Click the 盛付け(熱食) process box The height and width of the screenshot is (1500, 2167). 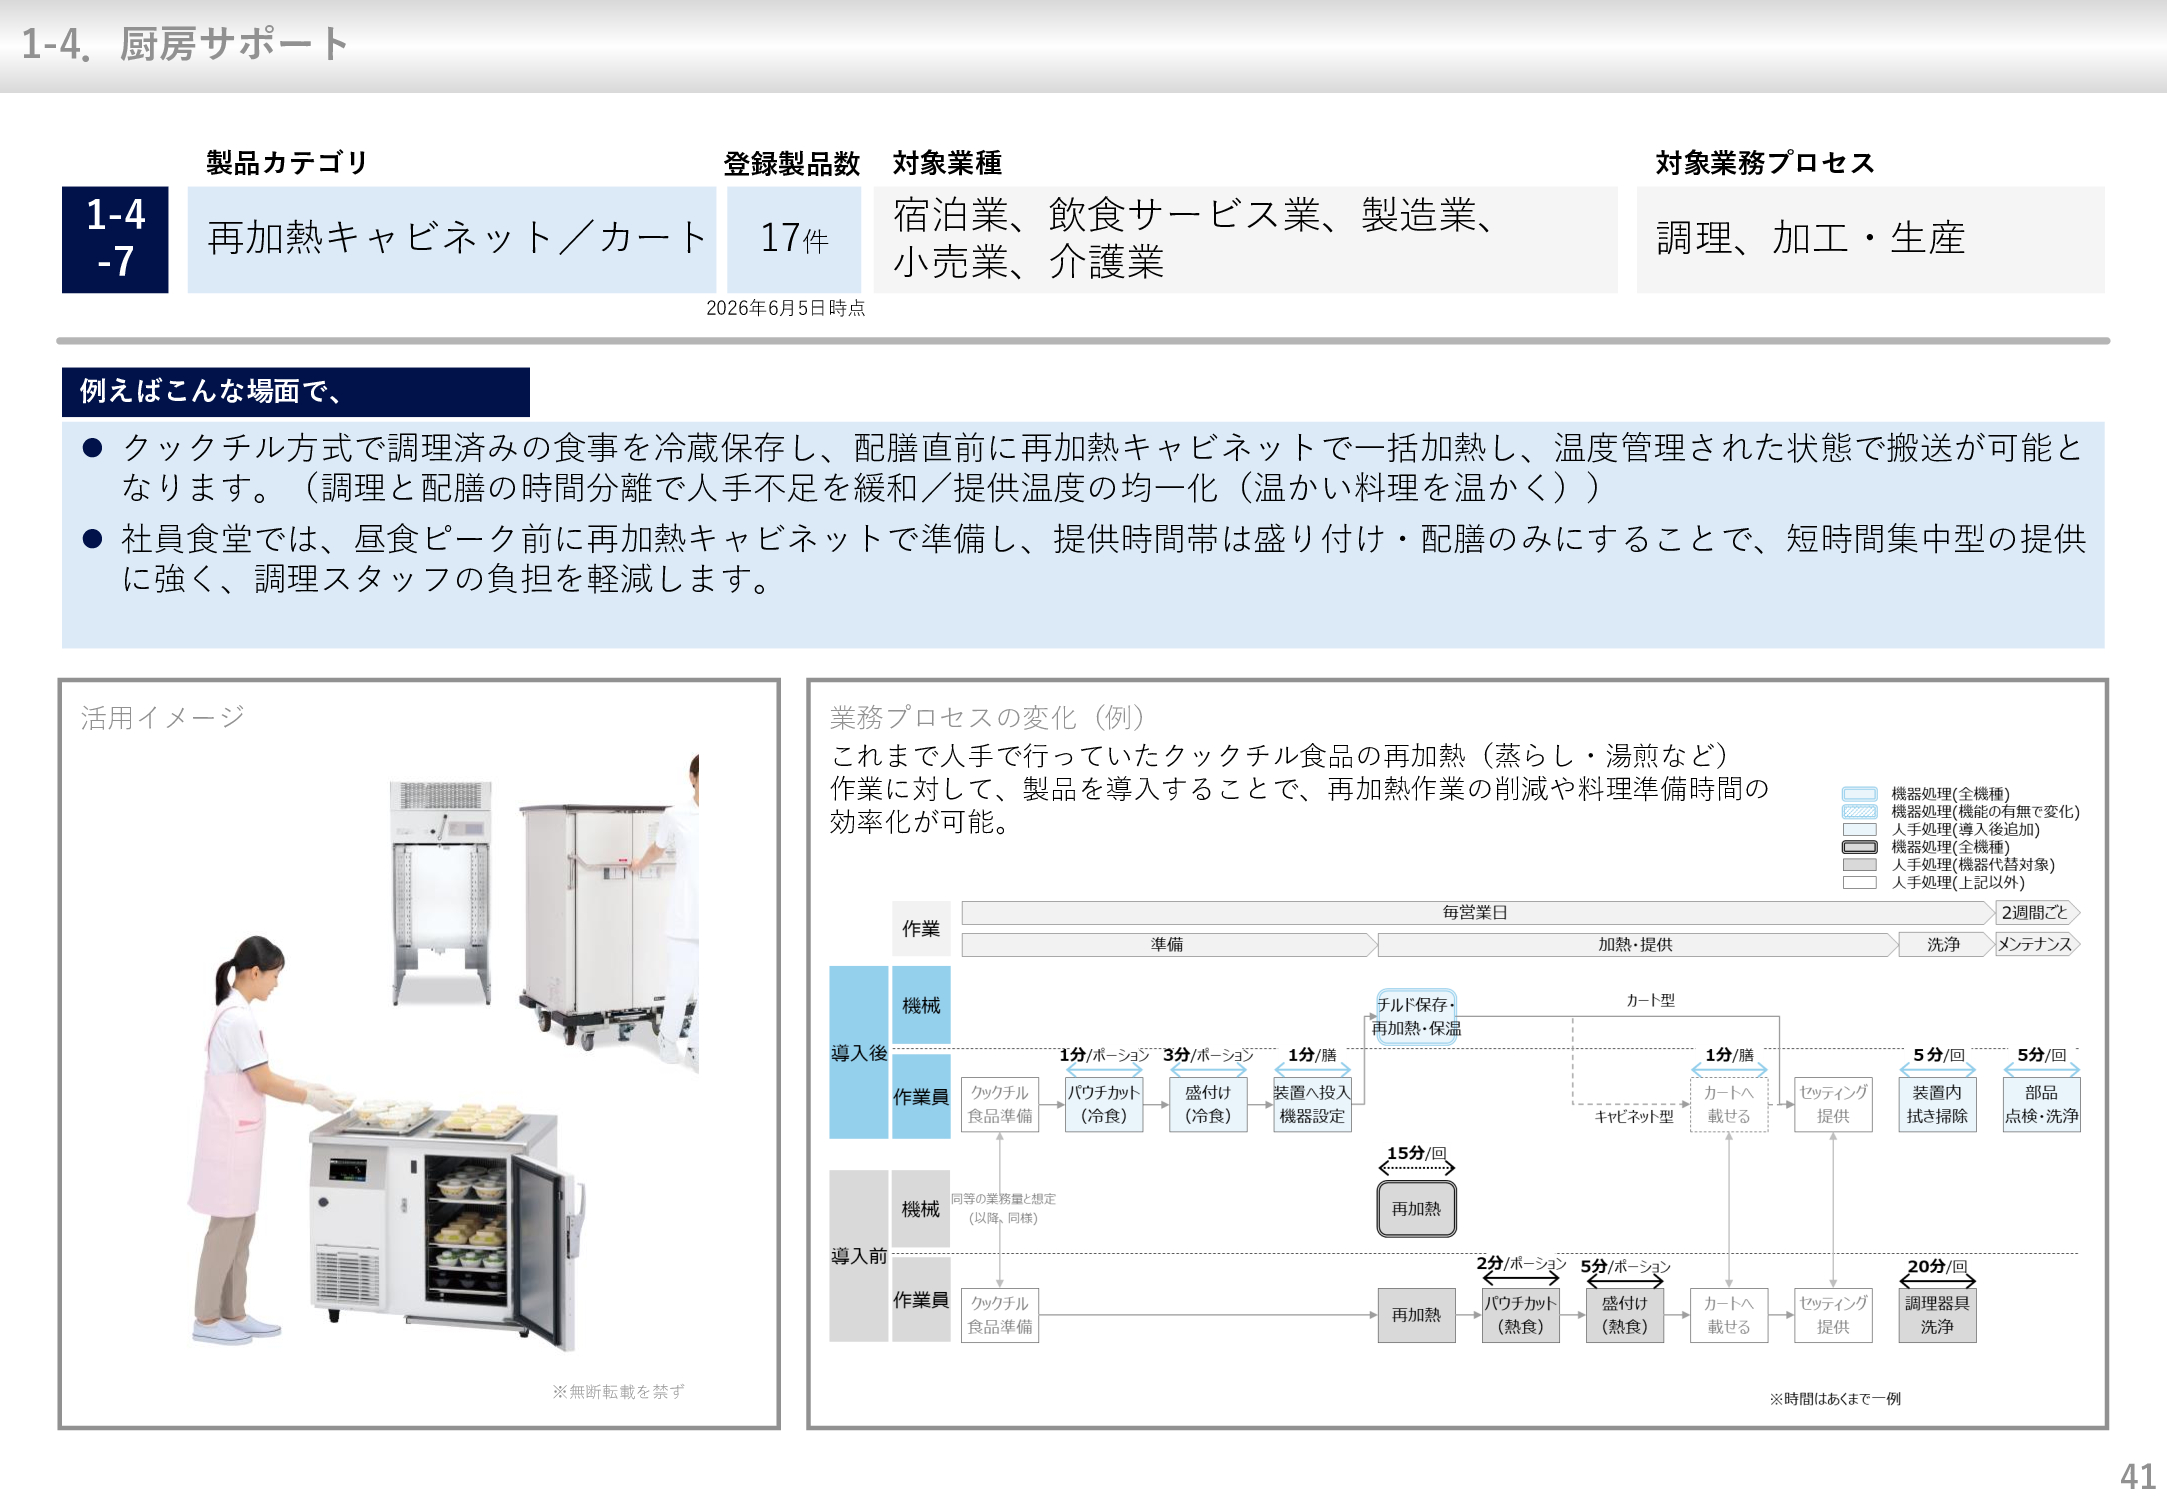pos(1624,1315)
